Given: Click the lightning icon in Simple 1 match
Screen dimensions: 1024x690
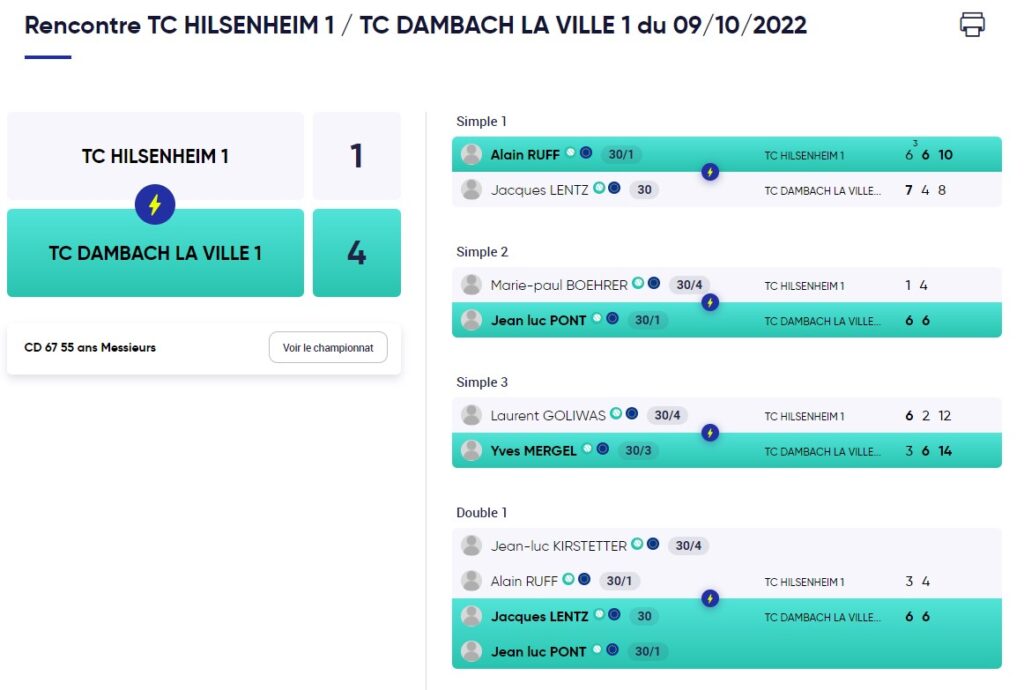Looking at the screenshot, I should 710,172.
